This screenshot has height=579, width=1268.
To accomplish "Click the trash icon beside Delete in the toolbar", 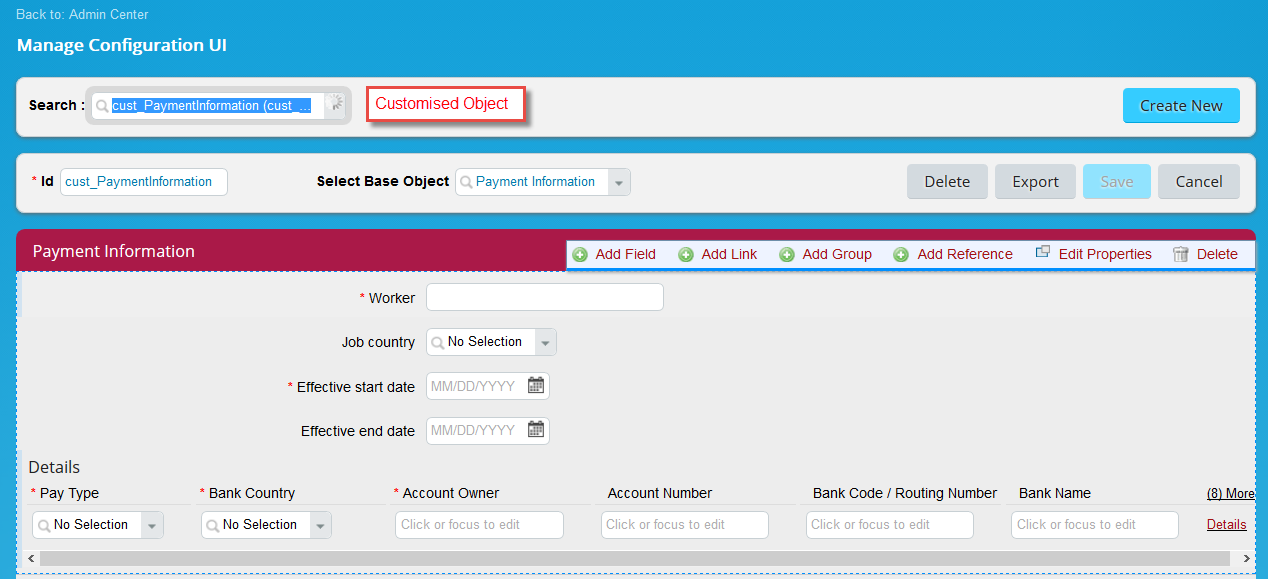I will coord(1180,254).
